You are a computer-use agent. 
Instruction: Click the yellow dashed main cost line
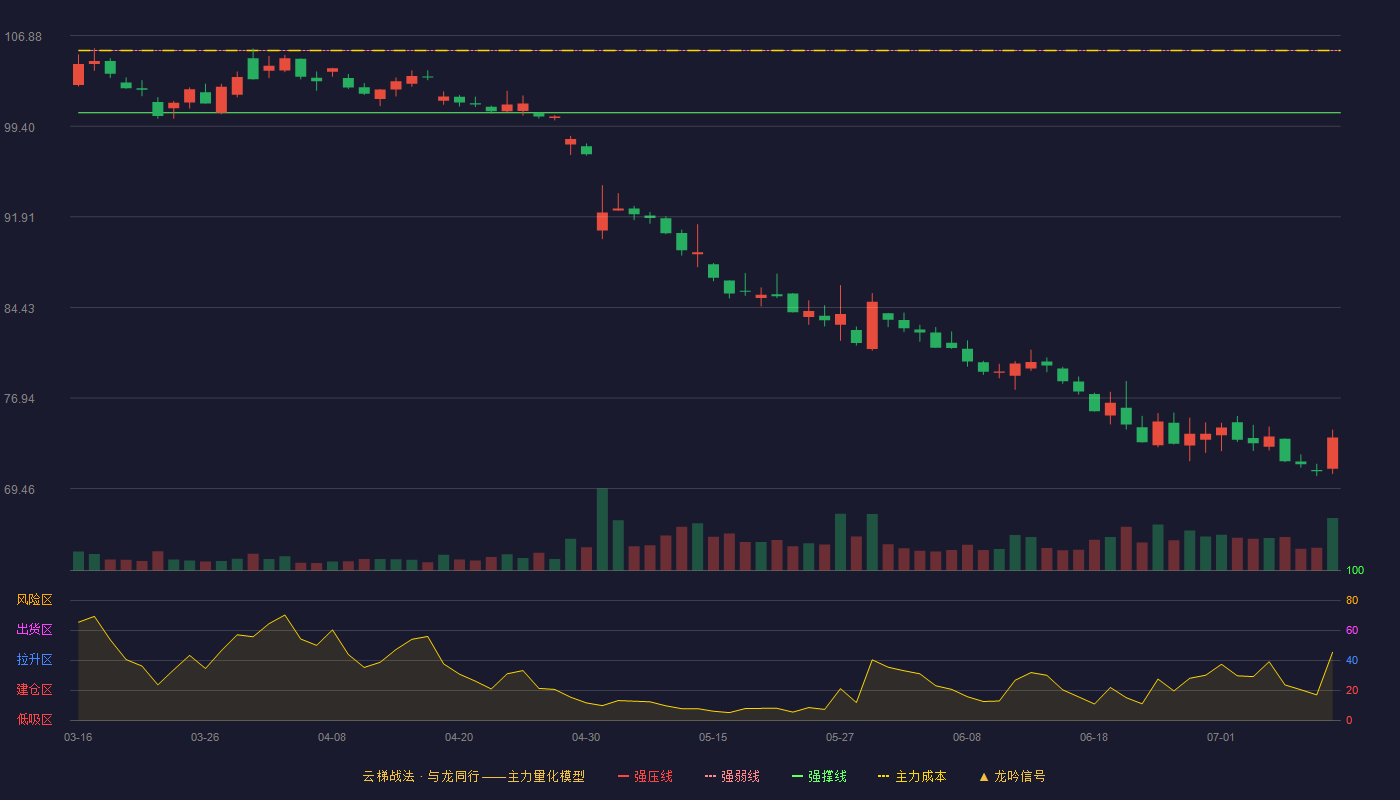pos(709,50)
